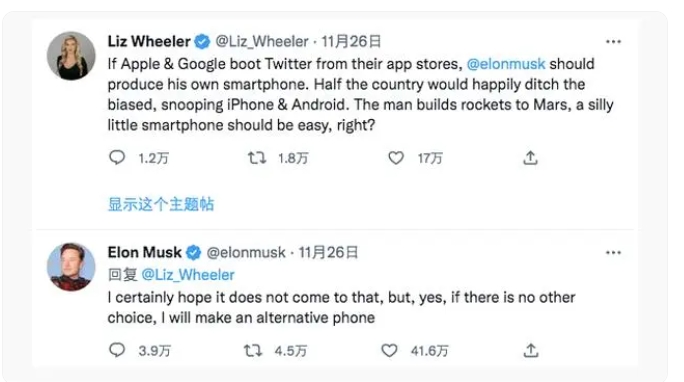Reply to Elon Musk's tweet
The width and height of the screenshot is (684, 382).
(x=117, y=350)
